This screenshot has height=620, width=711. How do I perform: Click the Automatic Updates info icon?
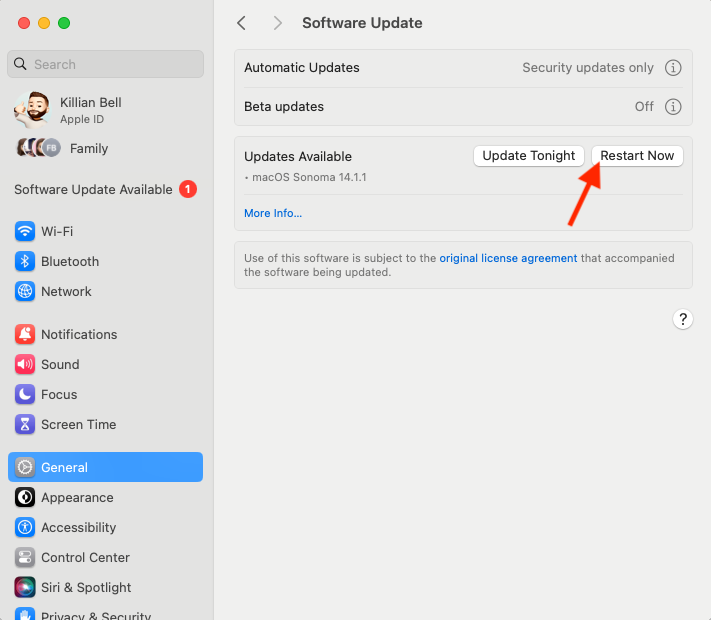(673, 68)
